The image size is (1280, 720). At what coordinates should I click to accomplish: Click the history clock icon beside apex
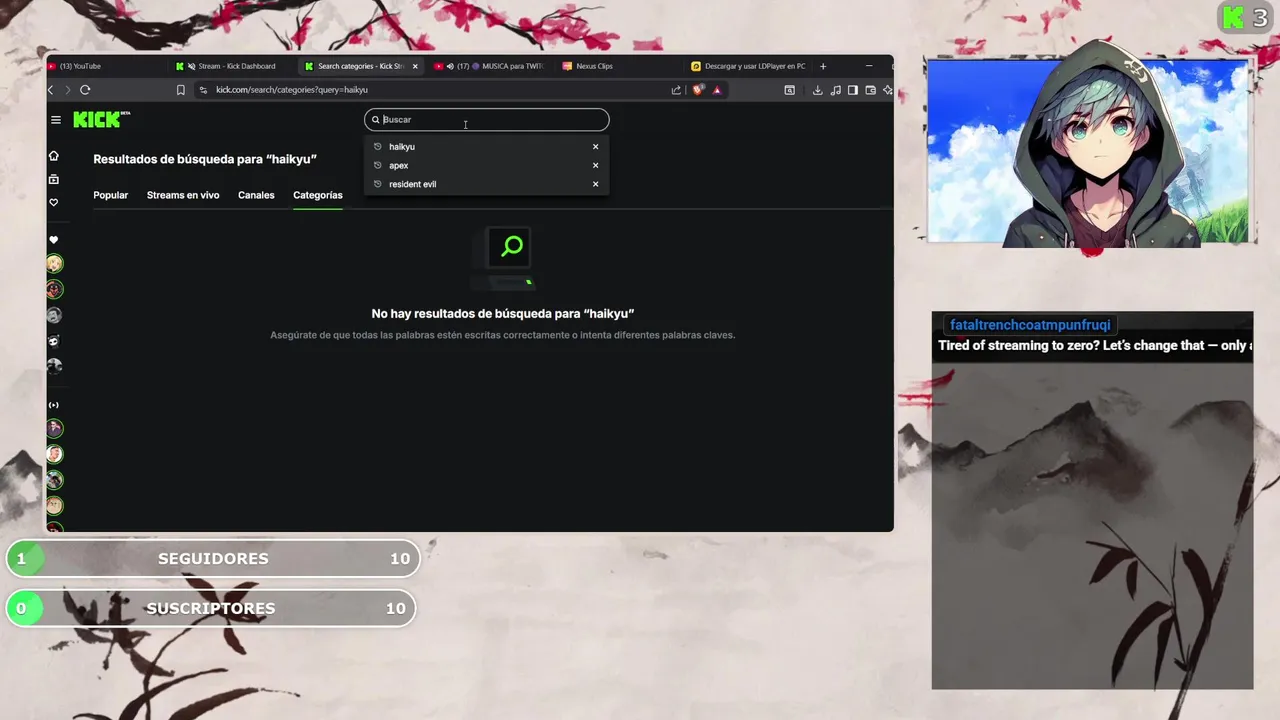378,165
